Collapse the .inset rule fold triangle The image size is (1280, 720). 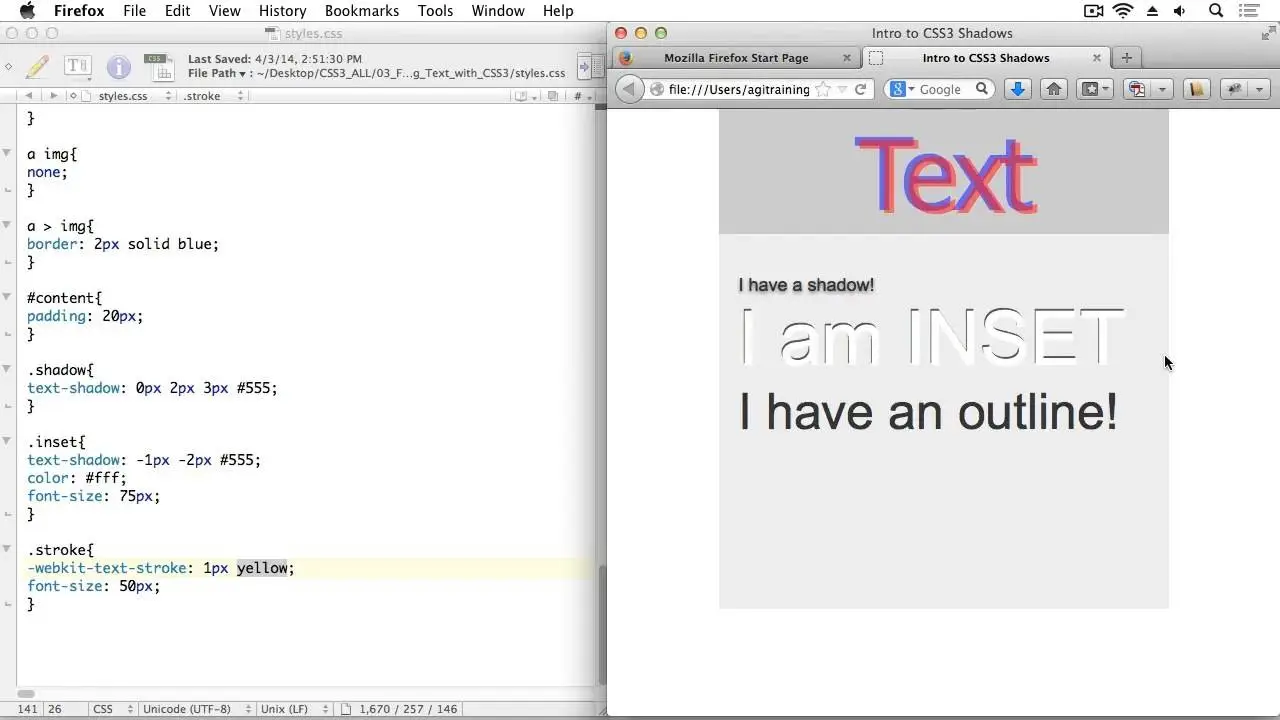pyautogui.click(x=8, y=442)
